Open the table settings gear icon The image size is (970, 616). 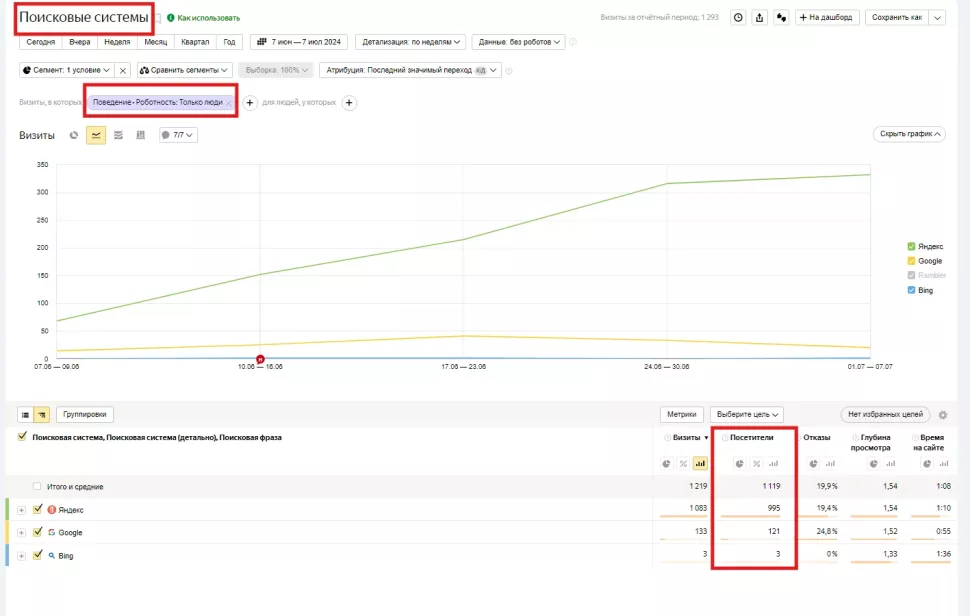(x=943, y=415)
